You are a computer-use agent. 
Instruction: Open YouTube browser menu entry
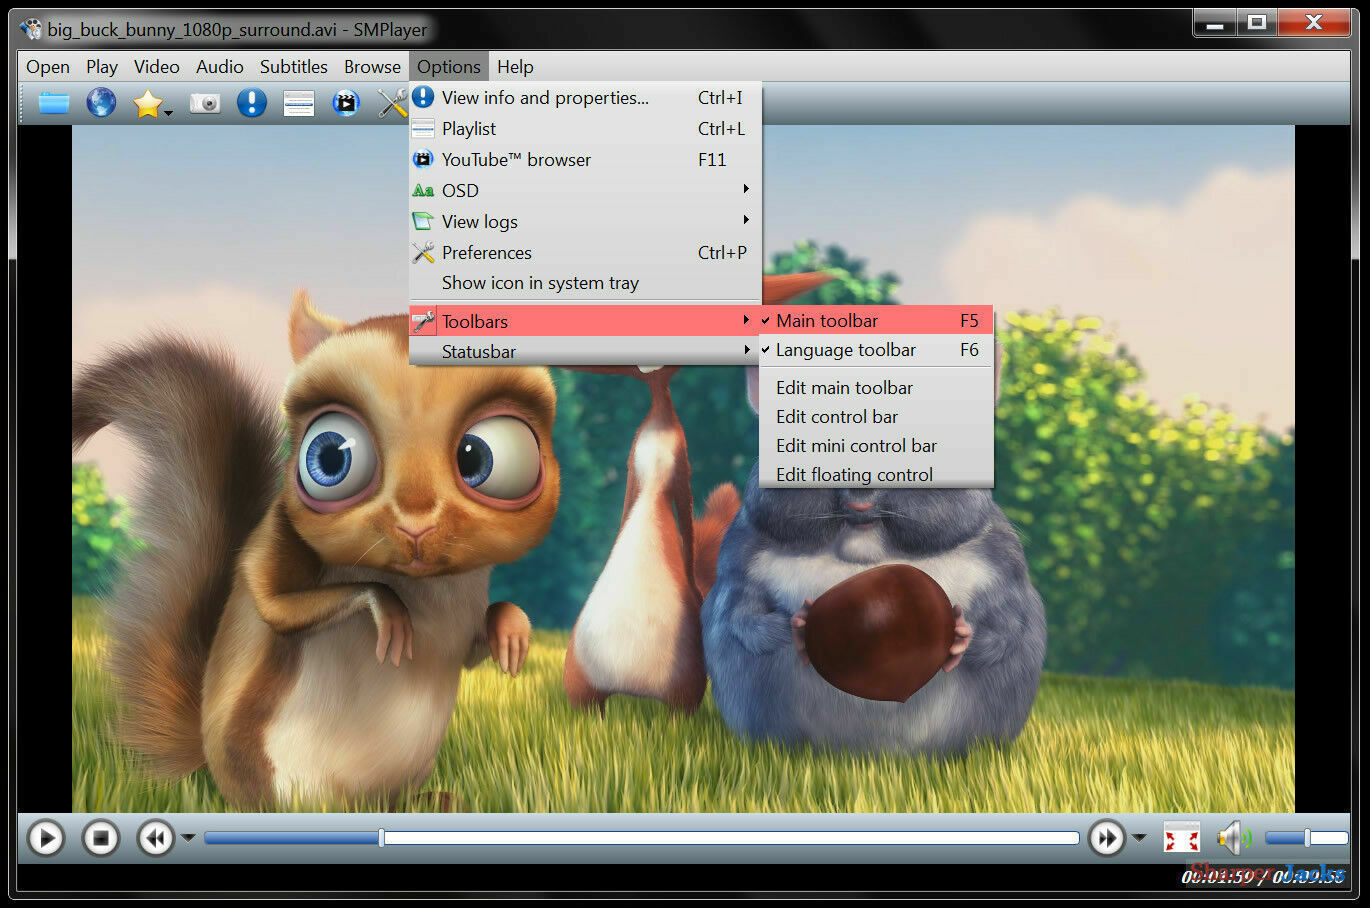pos(585,159)
